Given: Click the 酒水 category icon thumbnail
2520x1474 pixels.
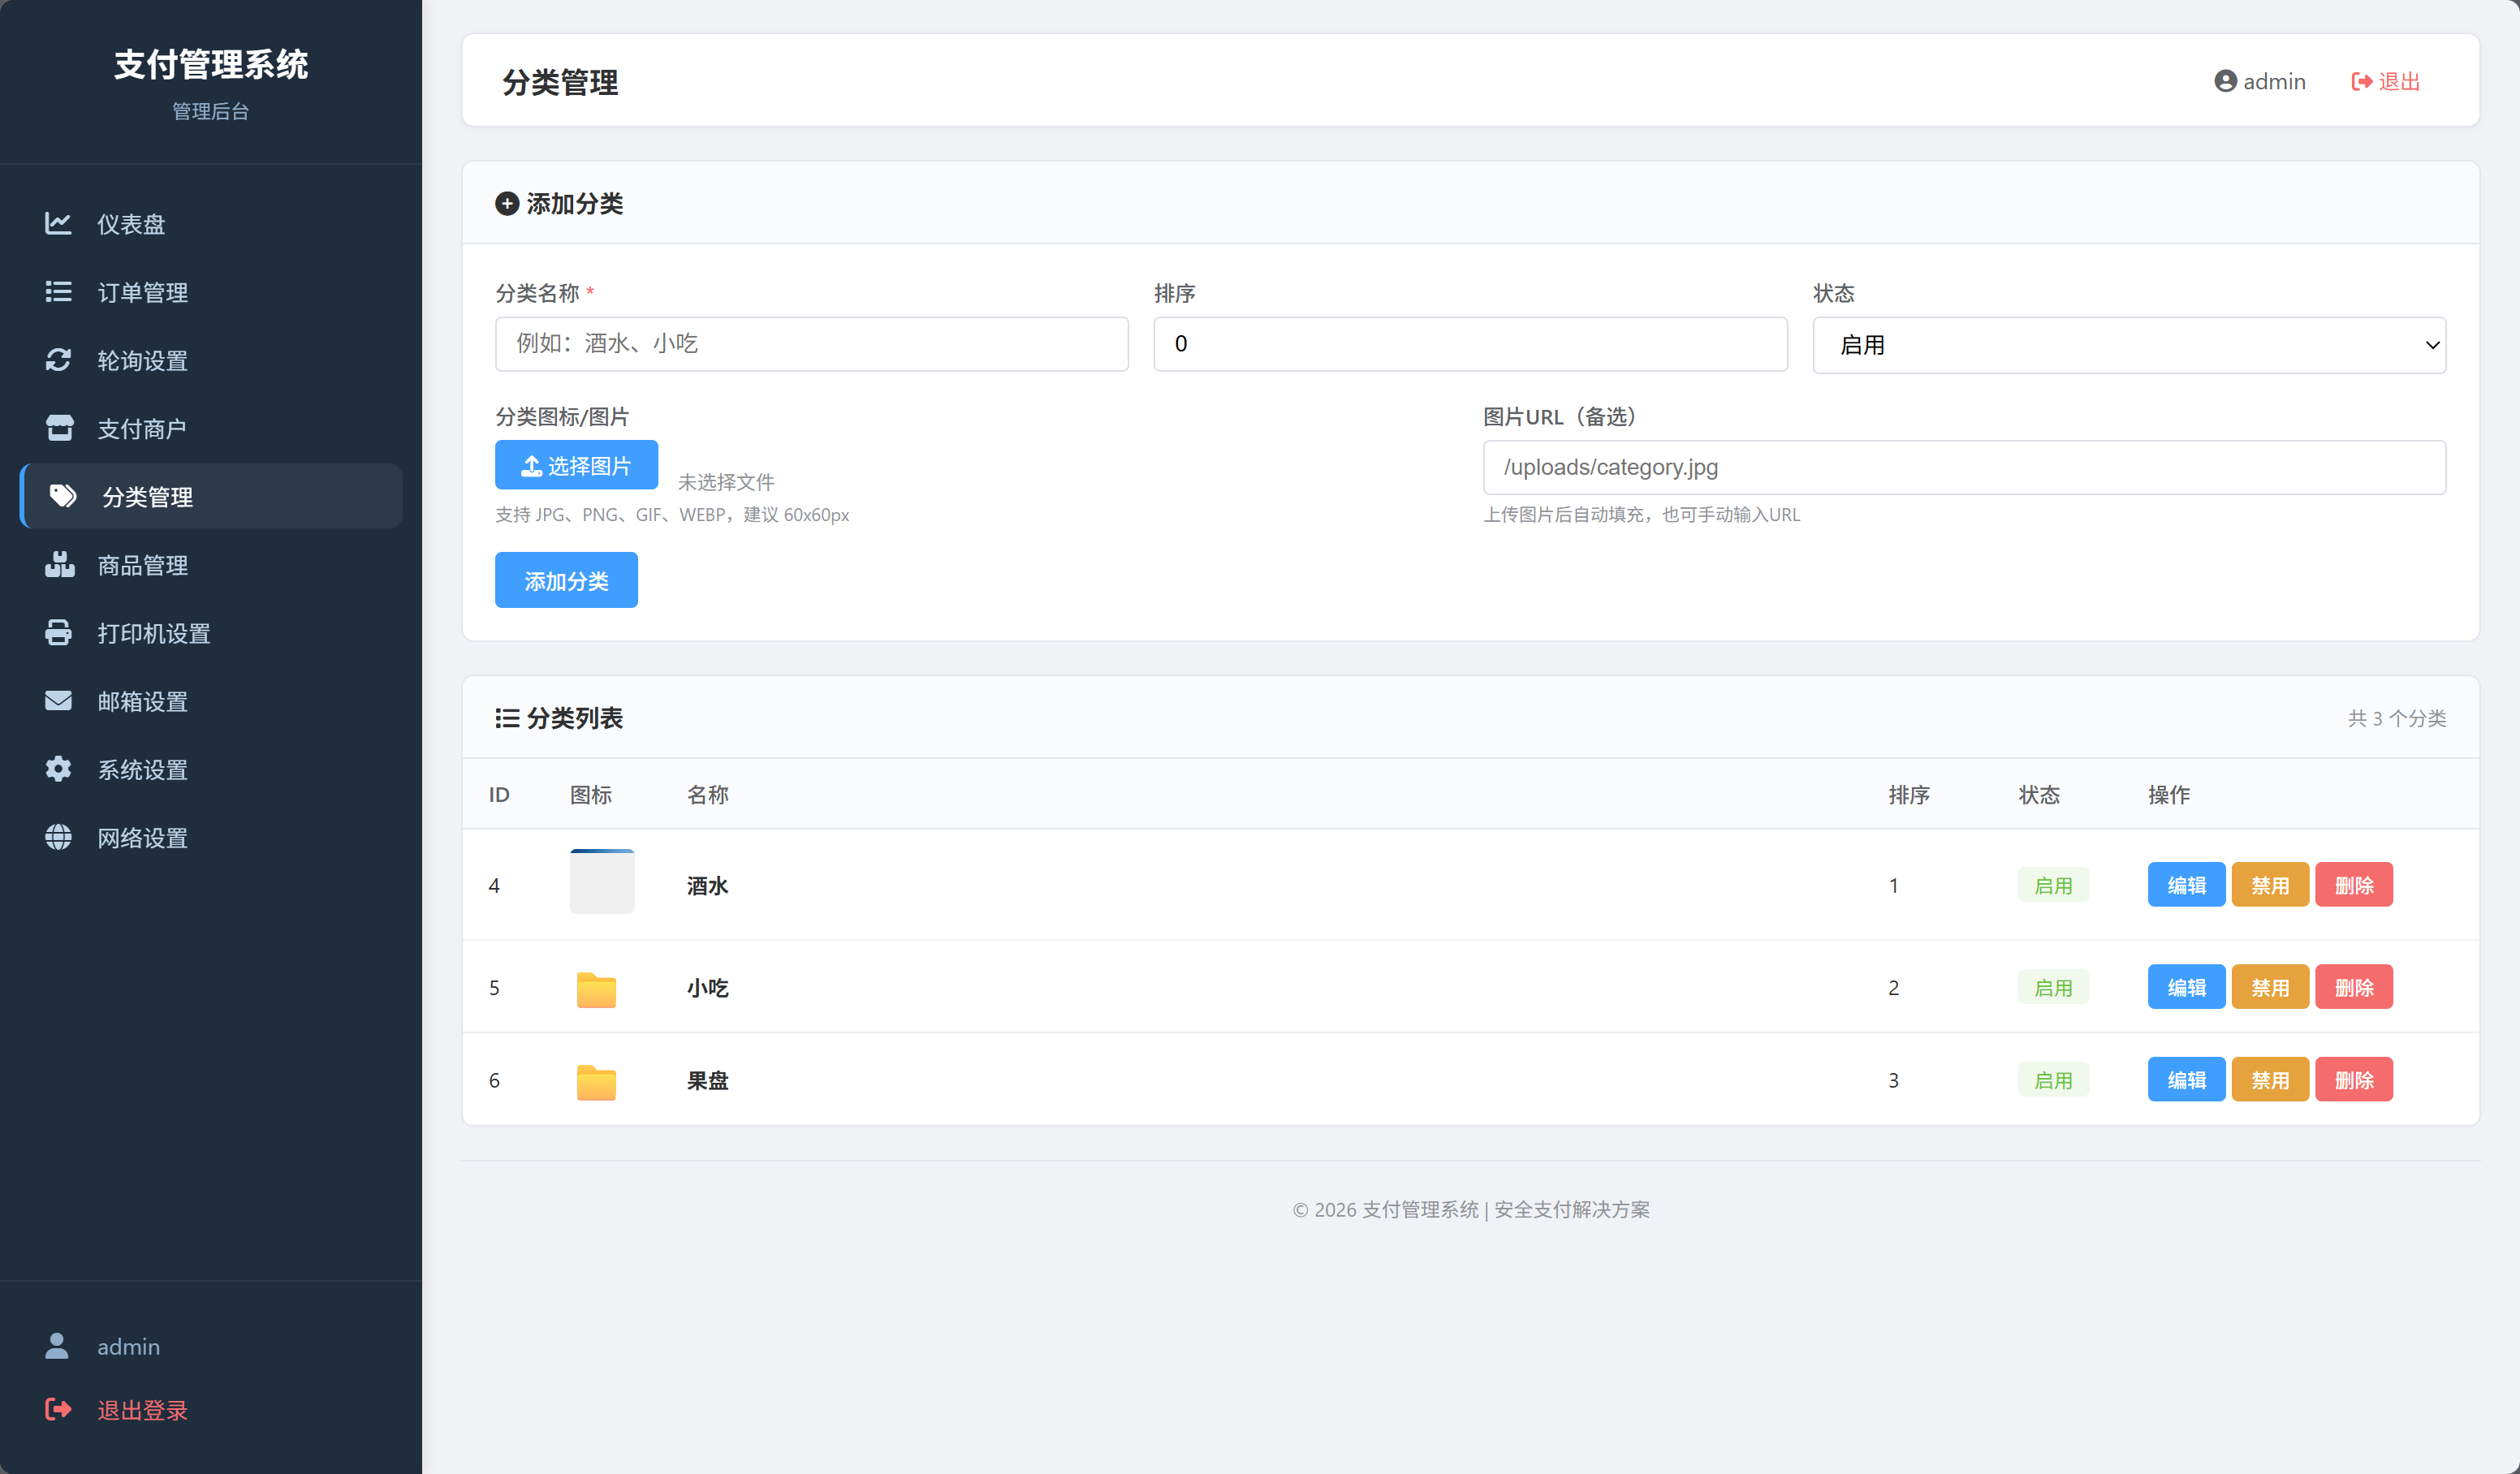Looking at the screenshot, I should point(602,881).
